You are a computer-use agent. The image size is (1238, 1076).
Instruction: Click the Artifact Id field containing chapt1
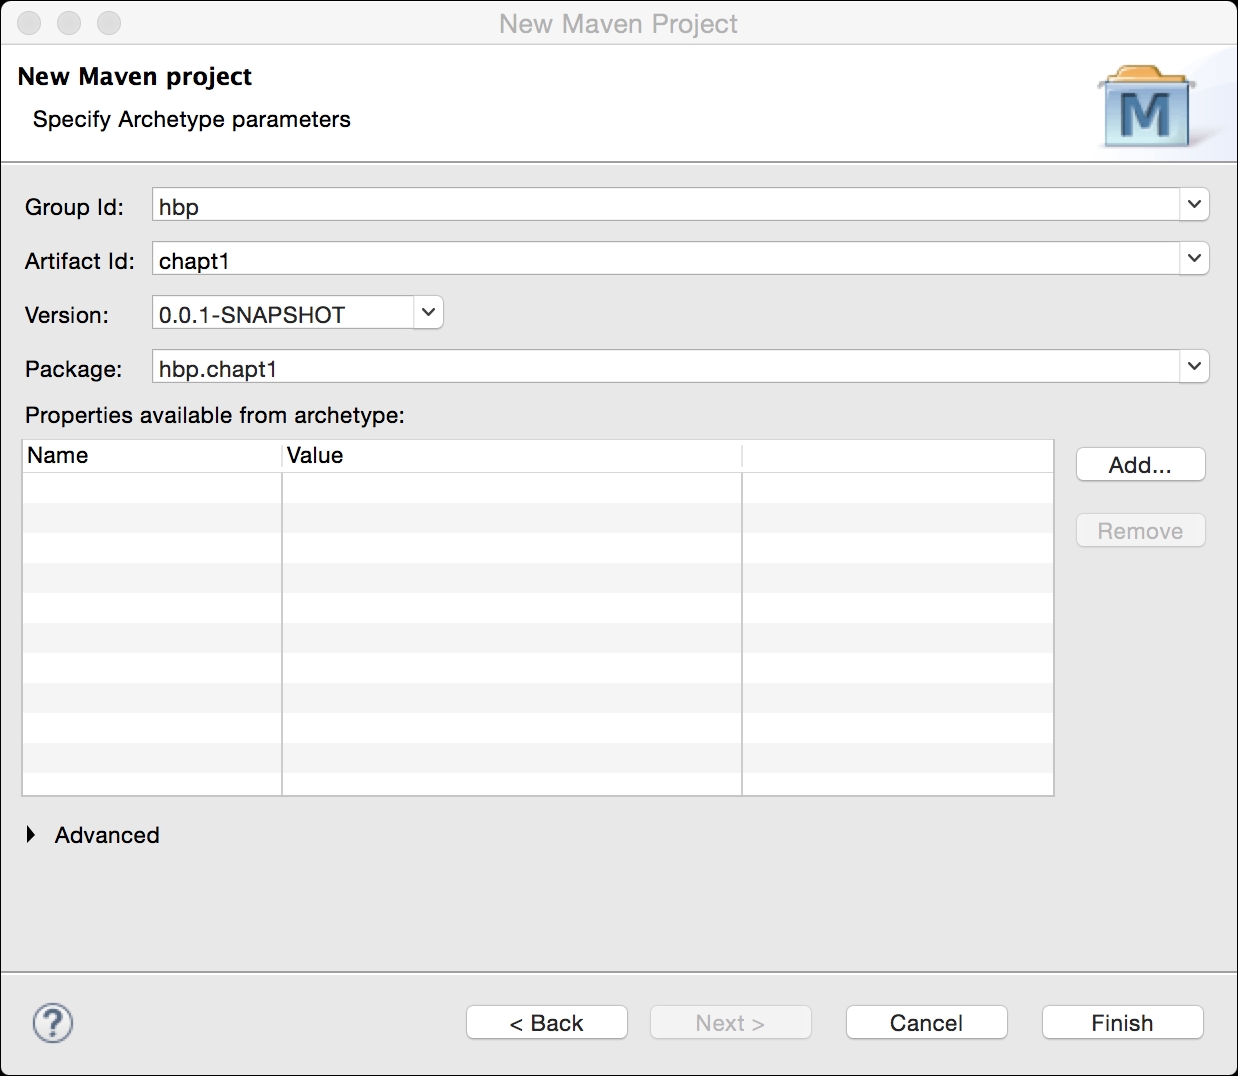point(667,259)
